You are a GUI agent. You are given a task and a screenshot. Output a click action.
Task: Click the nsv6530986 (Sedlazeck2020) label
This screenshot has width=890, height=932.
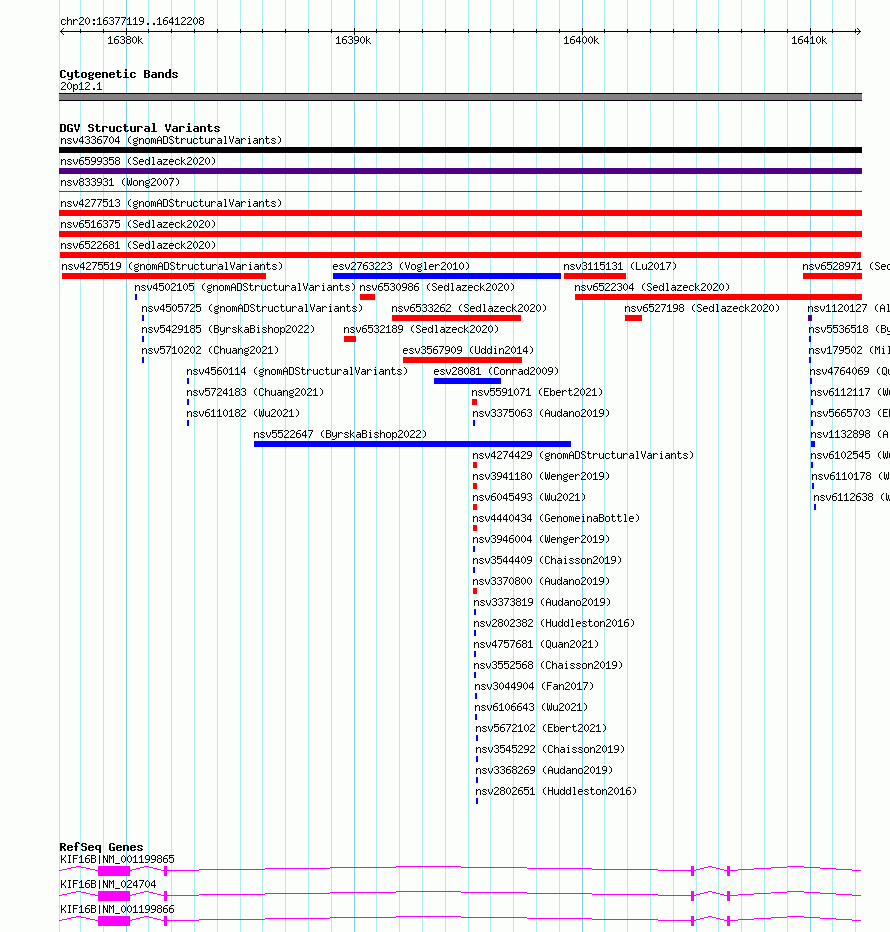[436, 287]
